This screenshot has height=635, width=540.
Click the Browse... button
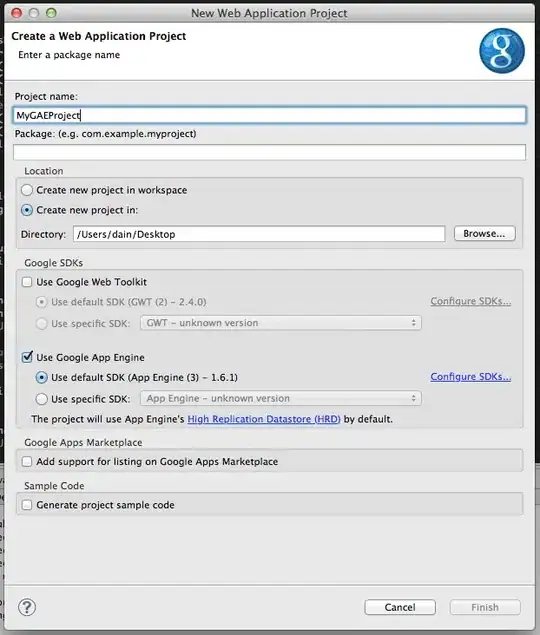click(x=485, y=234)
